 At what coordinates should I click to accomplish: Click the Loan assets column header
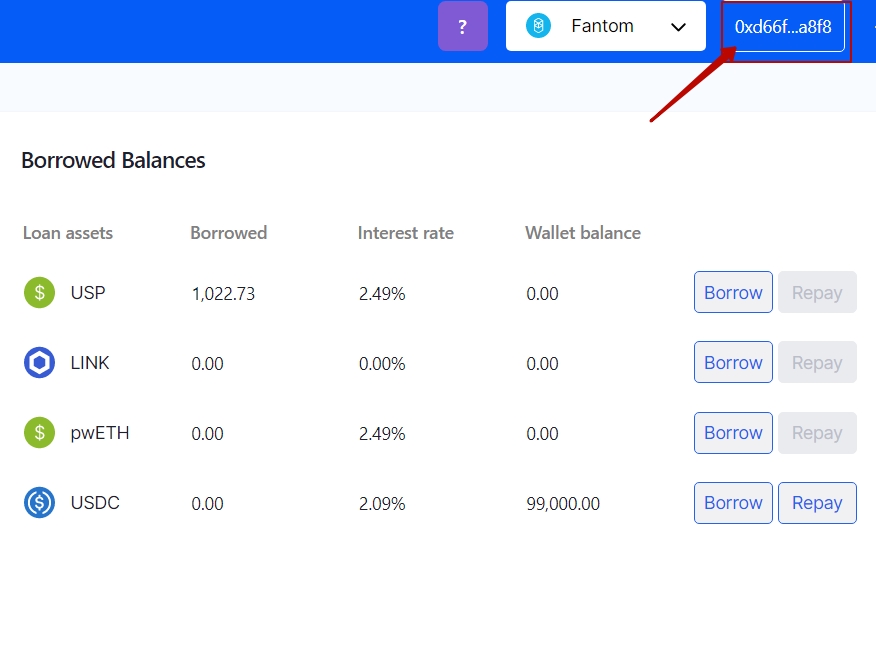tap(68, 233)
